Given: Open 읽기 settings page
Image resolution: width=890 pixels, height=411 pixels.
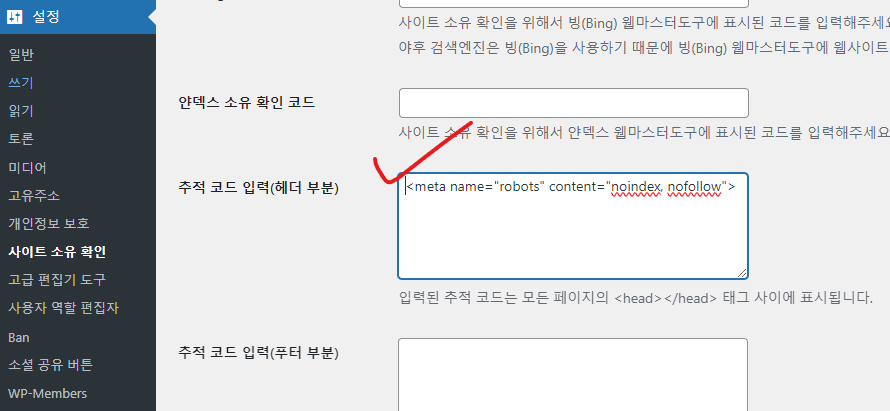Looking at the screenshot, I should click(x=21, y=111).
